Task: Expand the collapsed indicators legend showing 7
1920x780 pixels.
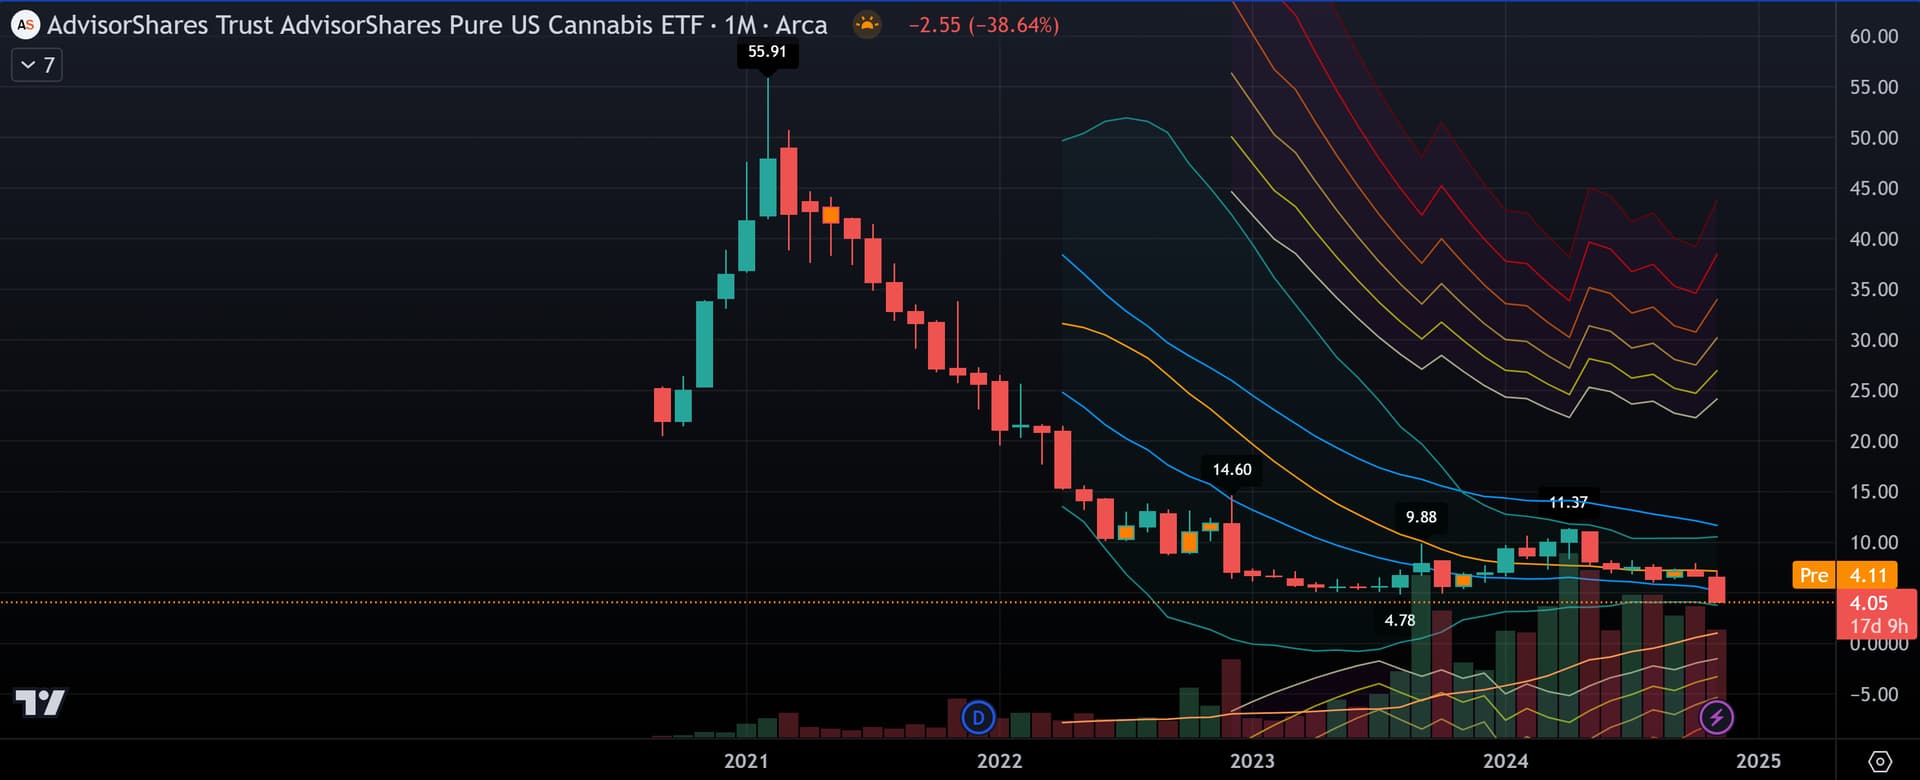Action: (37, 65)
